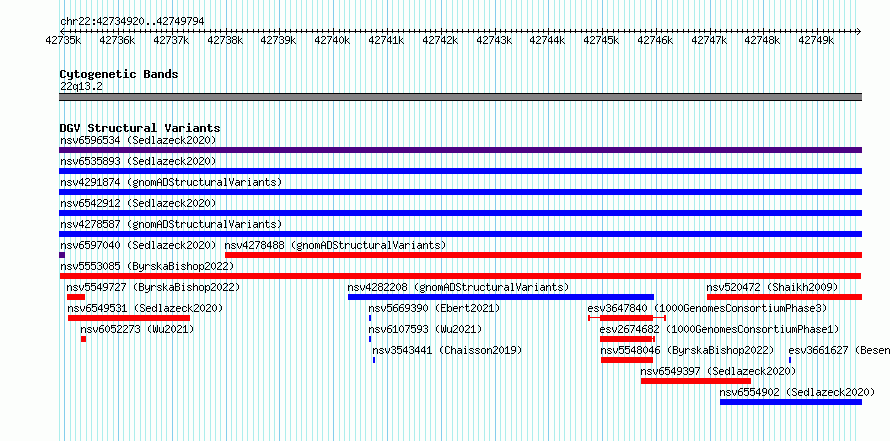Viewport: 890px width, 441px height.
Task: Open nsv4282208 (gnomADStructuralVariants) label
Action: (x=458, y=287)
